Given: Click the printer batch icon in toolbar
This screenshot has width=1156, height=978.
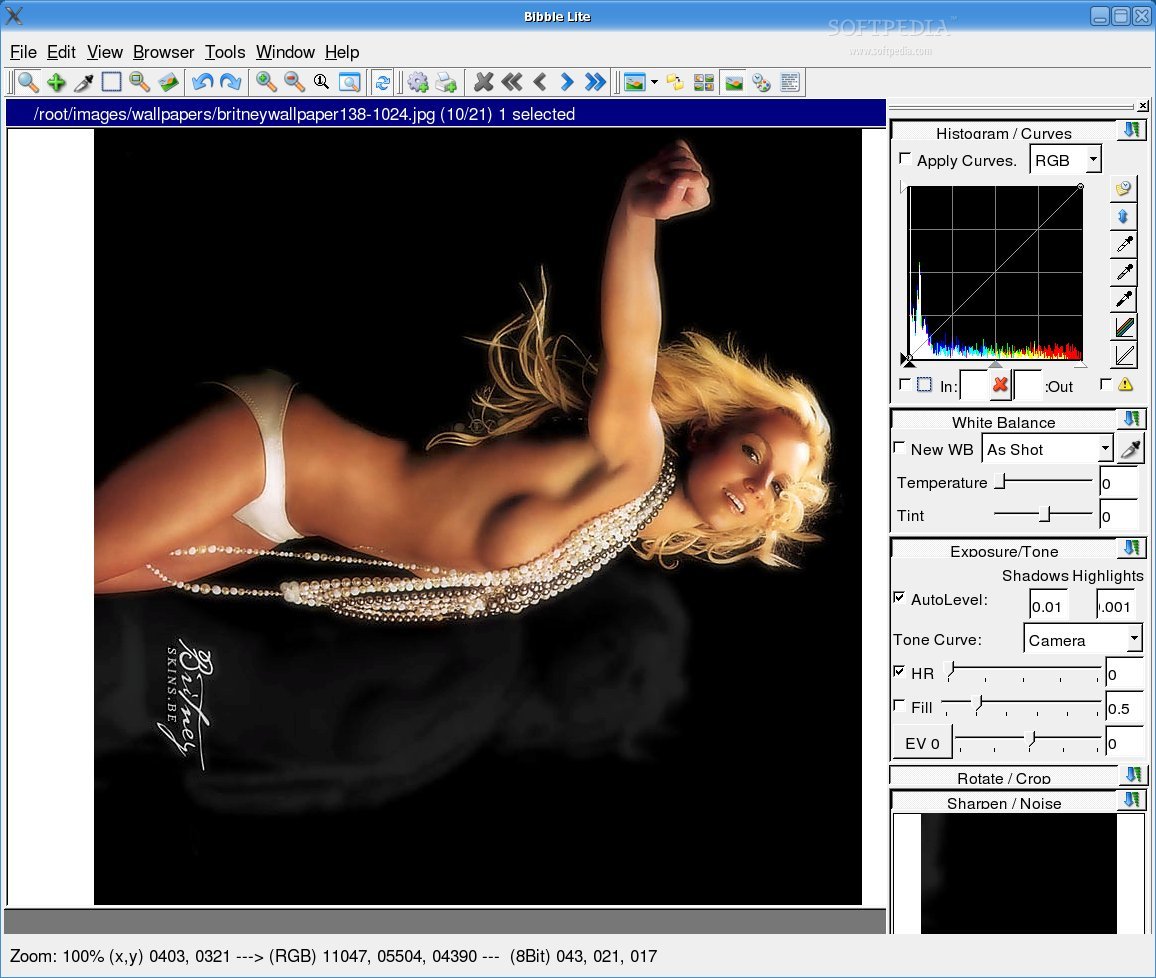Looking at the screenshot, I should 446,82.
